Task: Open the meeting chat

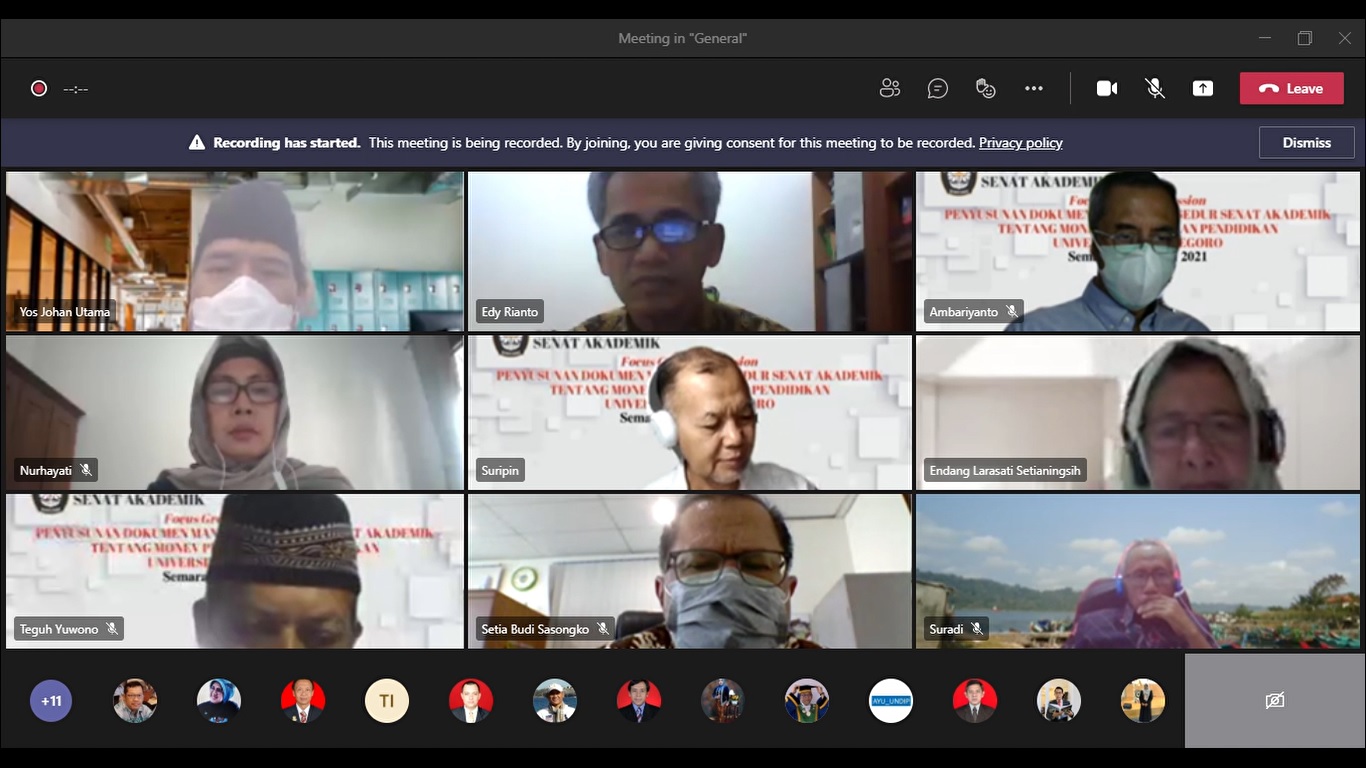Action: click(x=937, y=88)
